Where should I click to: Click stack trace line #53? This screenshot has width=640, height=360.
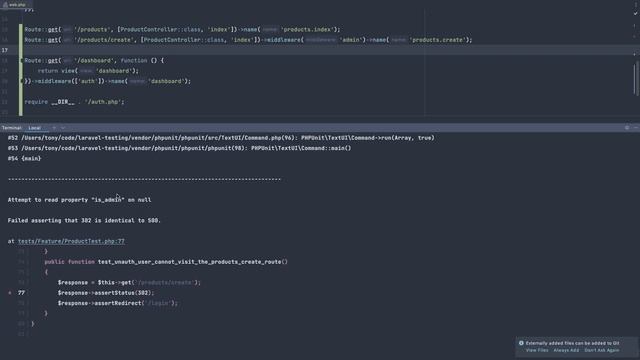pos(179,148)
